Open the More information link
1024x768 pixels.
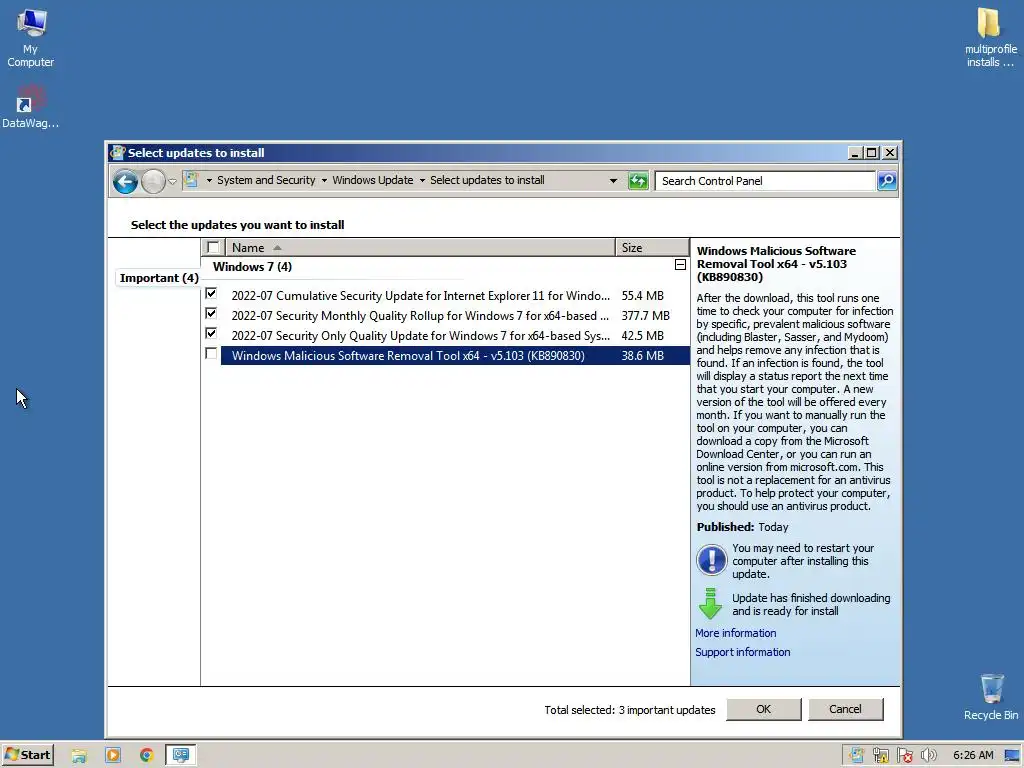tap(735, 633)
